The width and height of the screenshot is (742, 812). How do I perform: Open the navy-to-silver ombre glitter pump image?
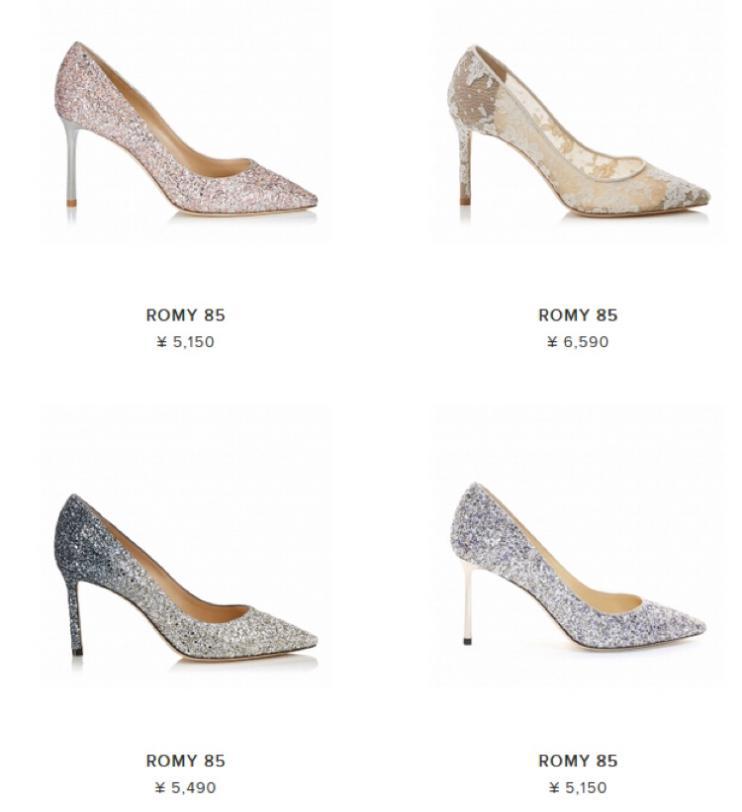185,576
